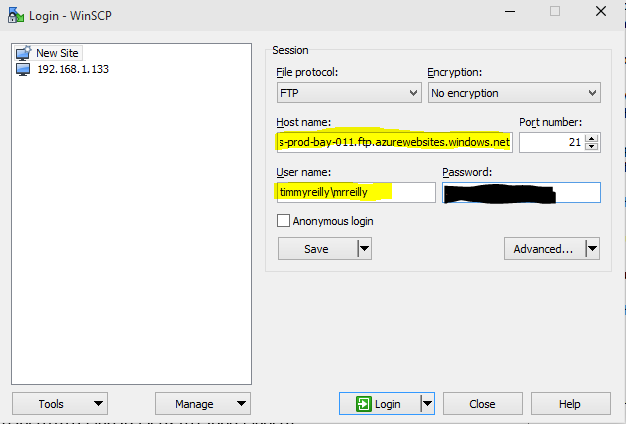
Task: Click the New Site computer icon
Action: point(23,53)
